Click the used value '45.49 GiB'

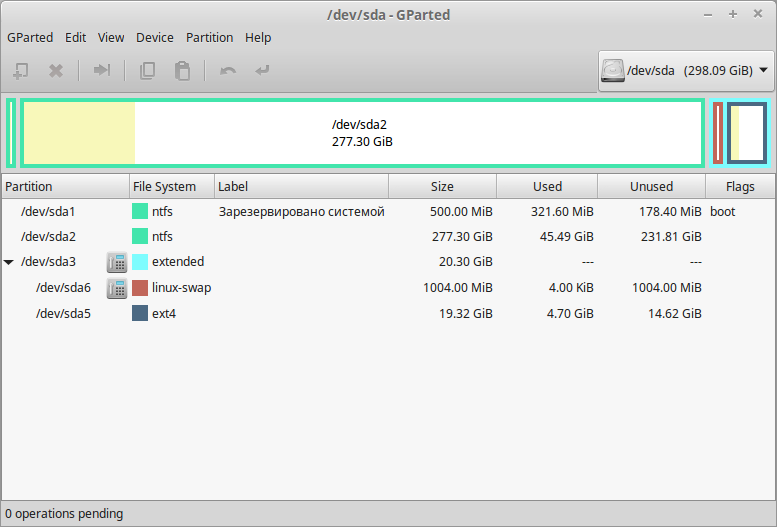(x=566, y=236)
